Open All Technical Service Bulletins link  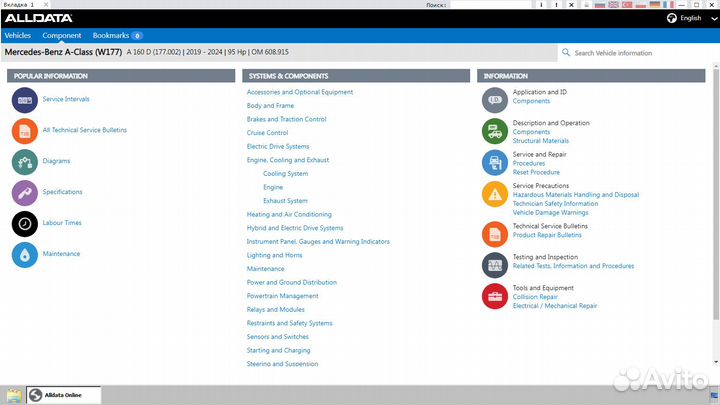(84, 130)
